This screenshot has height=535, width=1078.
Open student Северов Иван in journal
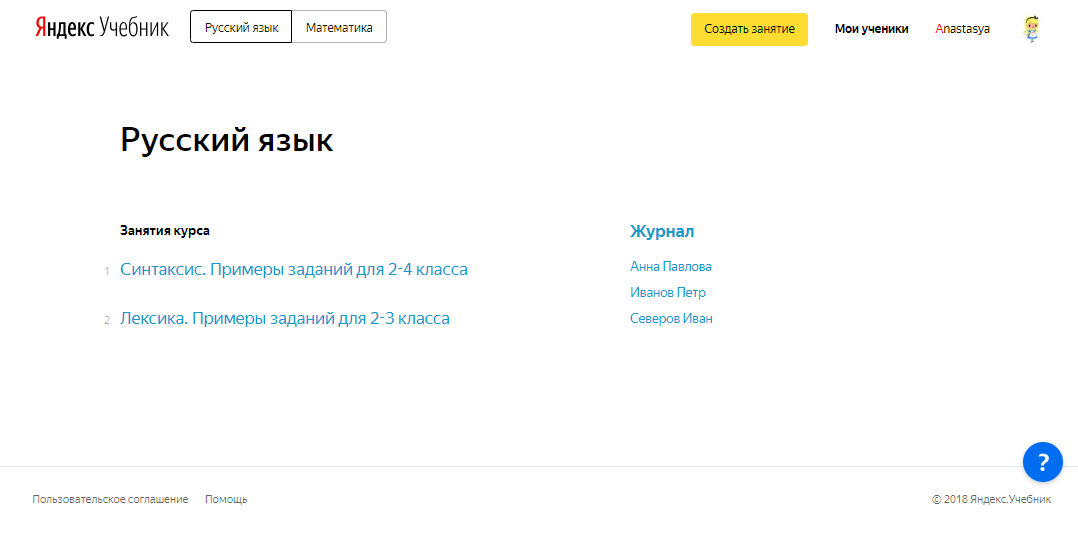[671, 318]
